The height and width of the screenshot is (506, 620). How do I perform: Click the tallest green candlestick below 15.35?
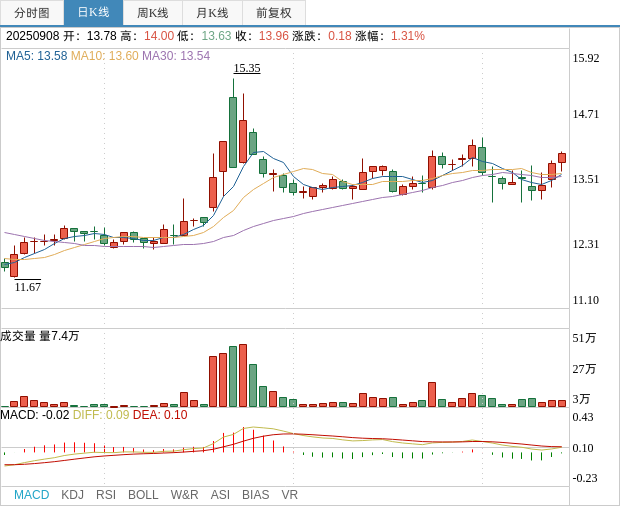pos(233,132)
